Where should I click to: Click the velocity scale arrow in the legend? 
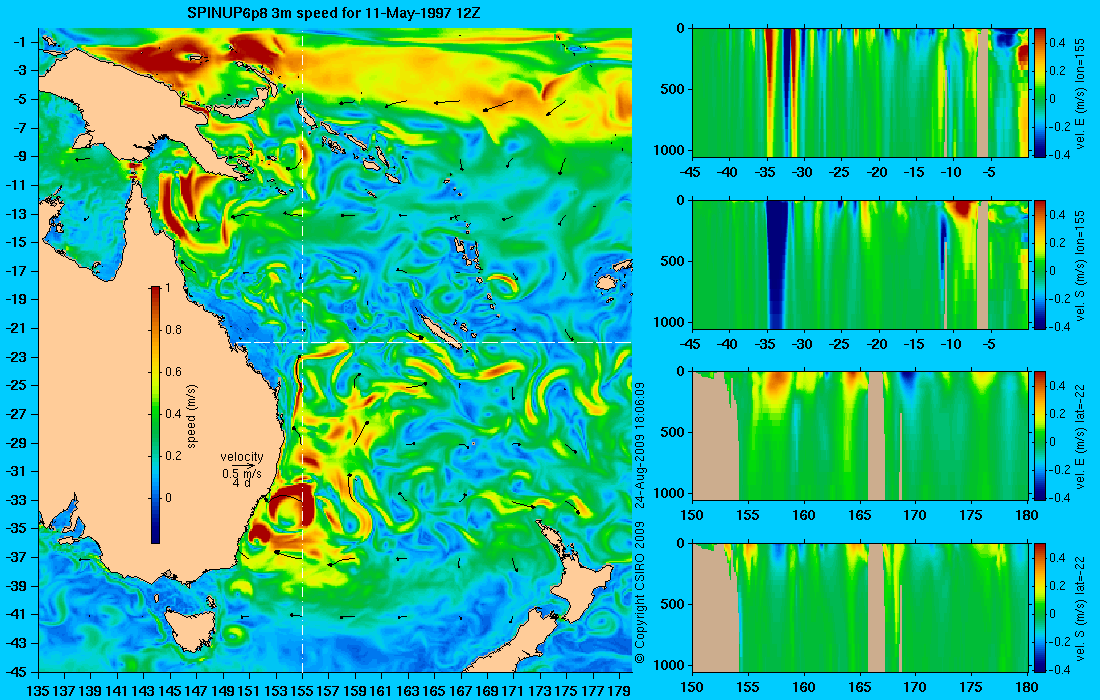pos(242,466)
